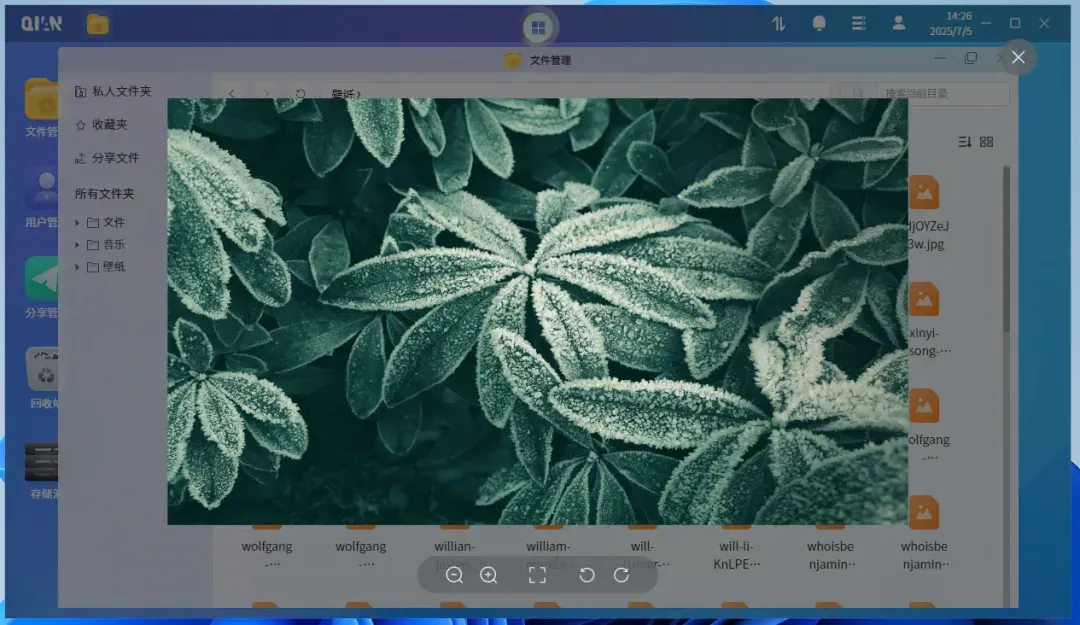1080x625 pixels.
Task: Click the 所有文件夹 heading
Action: point(105,194)
